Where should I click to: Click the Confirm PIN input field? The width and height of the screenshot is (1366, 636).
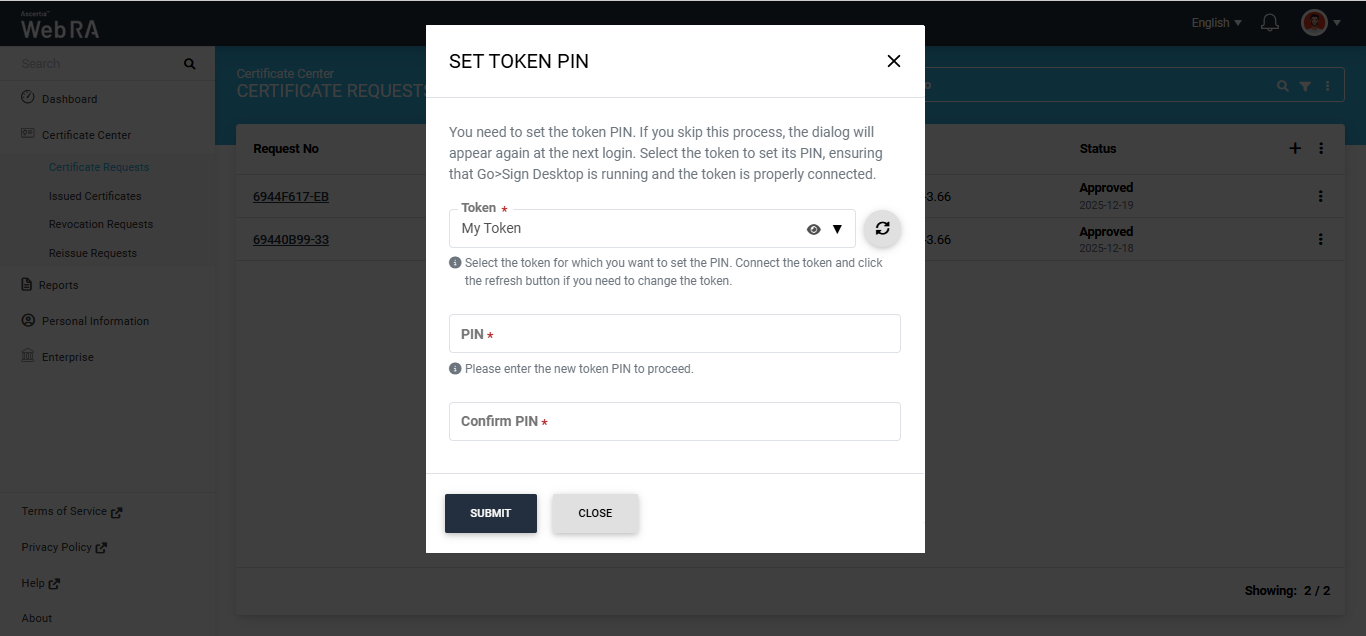point(675,421)
